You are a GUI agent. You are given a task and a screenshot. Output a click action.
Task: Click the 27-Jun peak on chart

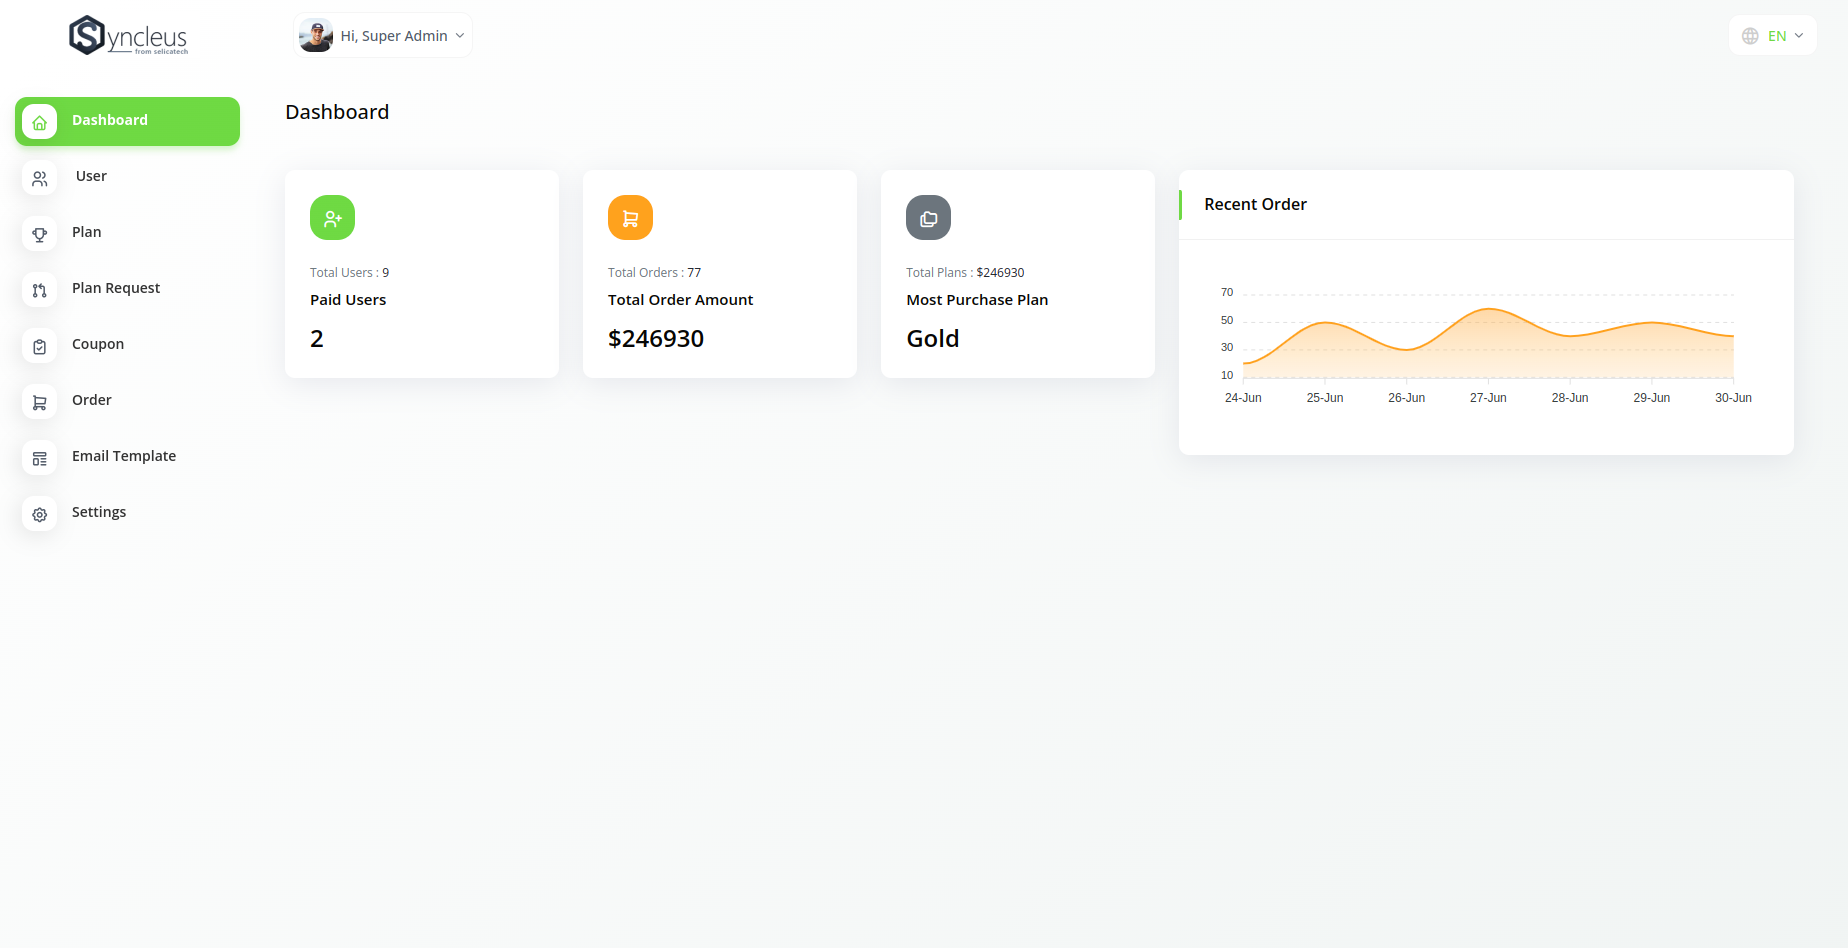1489,309
